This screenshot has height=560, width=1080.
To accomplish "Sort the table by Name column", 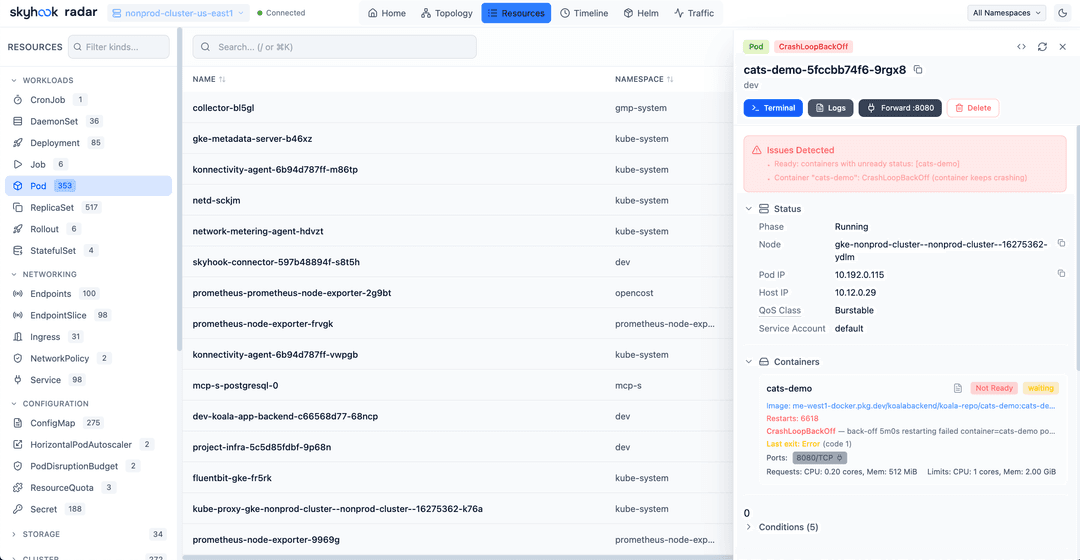I will (x=209, y=79).
